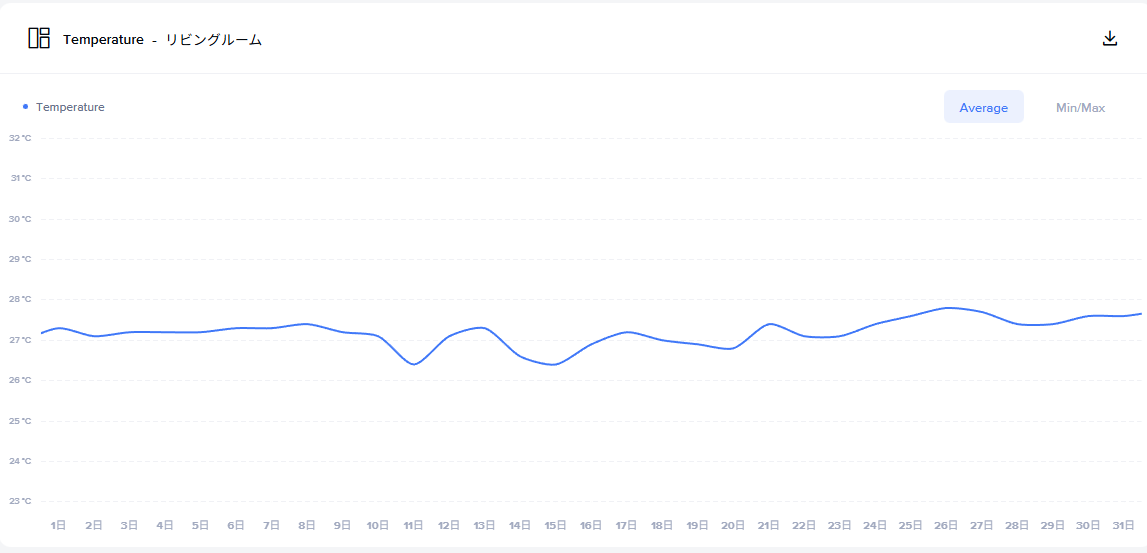The height and width of the screenshot is (553, 1147).
Task: Click the リビングルーム room name
Action: click(214, 40)
